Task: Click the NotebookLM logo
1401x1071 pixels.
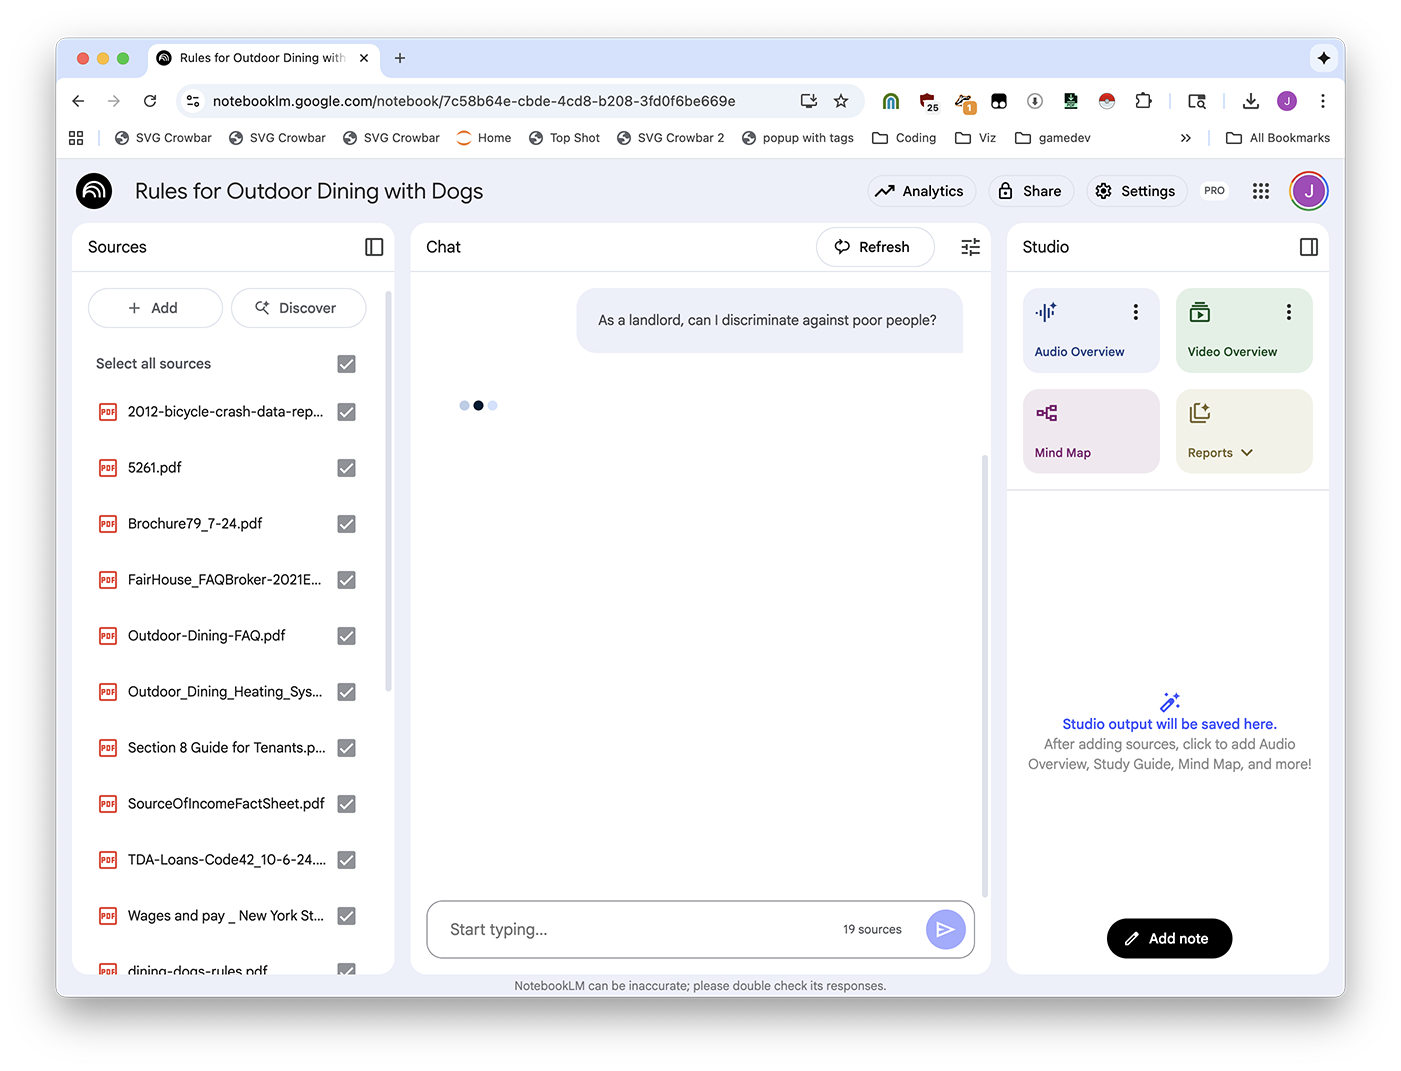Action: pos(94,191)
